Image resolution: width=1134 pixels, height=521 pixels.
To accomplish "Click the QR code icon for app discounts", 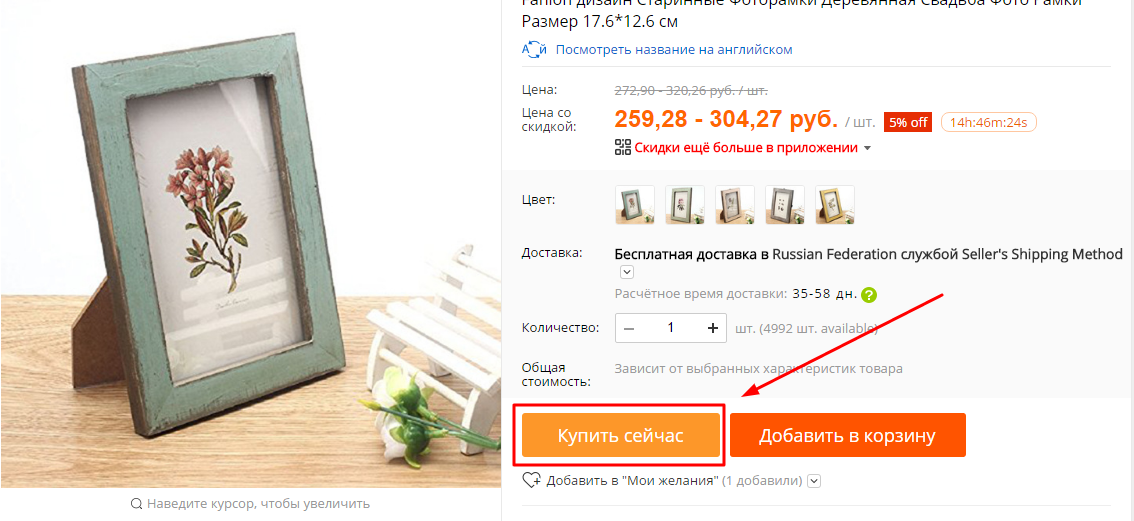I will tap(623, 148).
